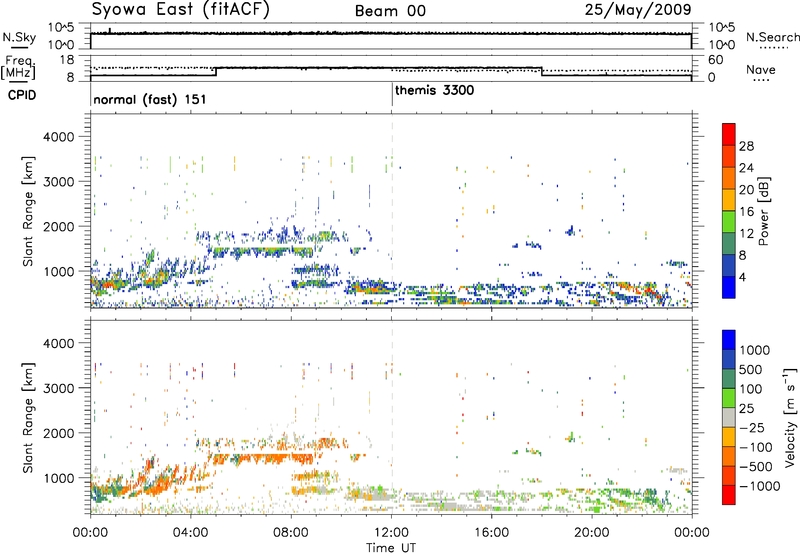Screen dimensions: 800x554
Task: Pick the red top segment of the power colorbar
Action: point(729,134)
